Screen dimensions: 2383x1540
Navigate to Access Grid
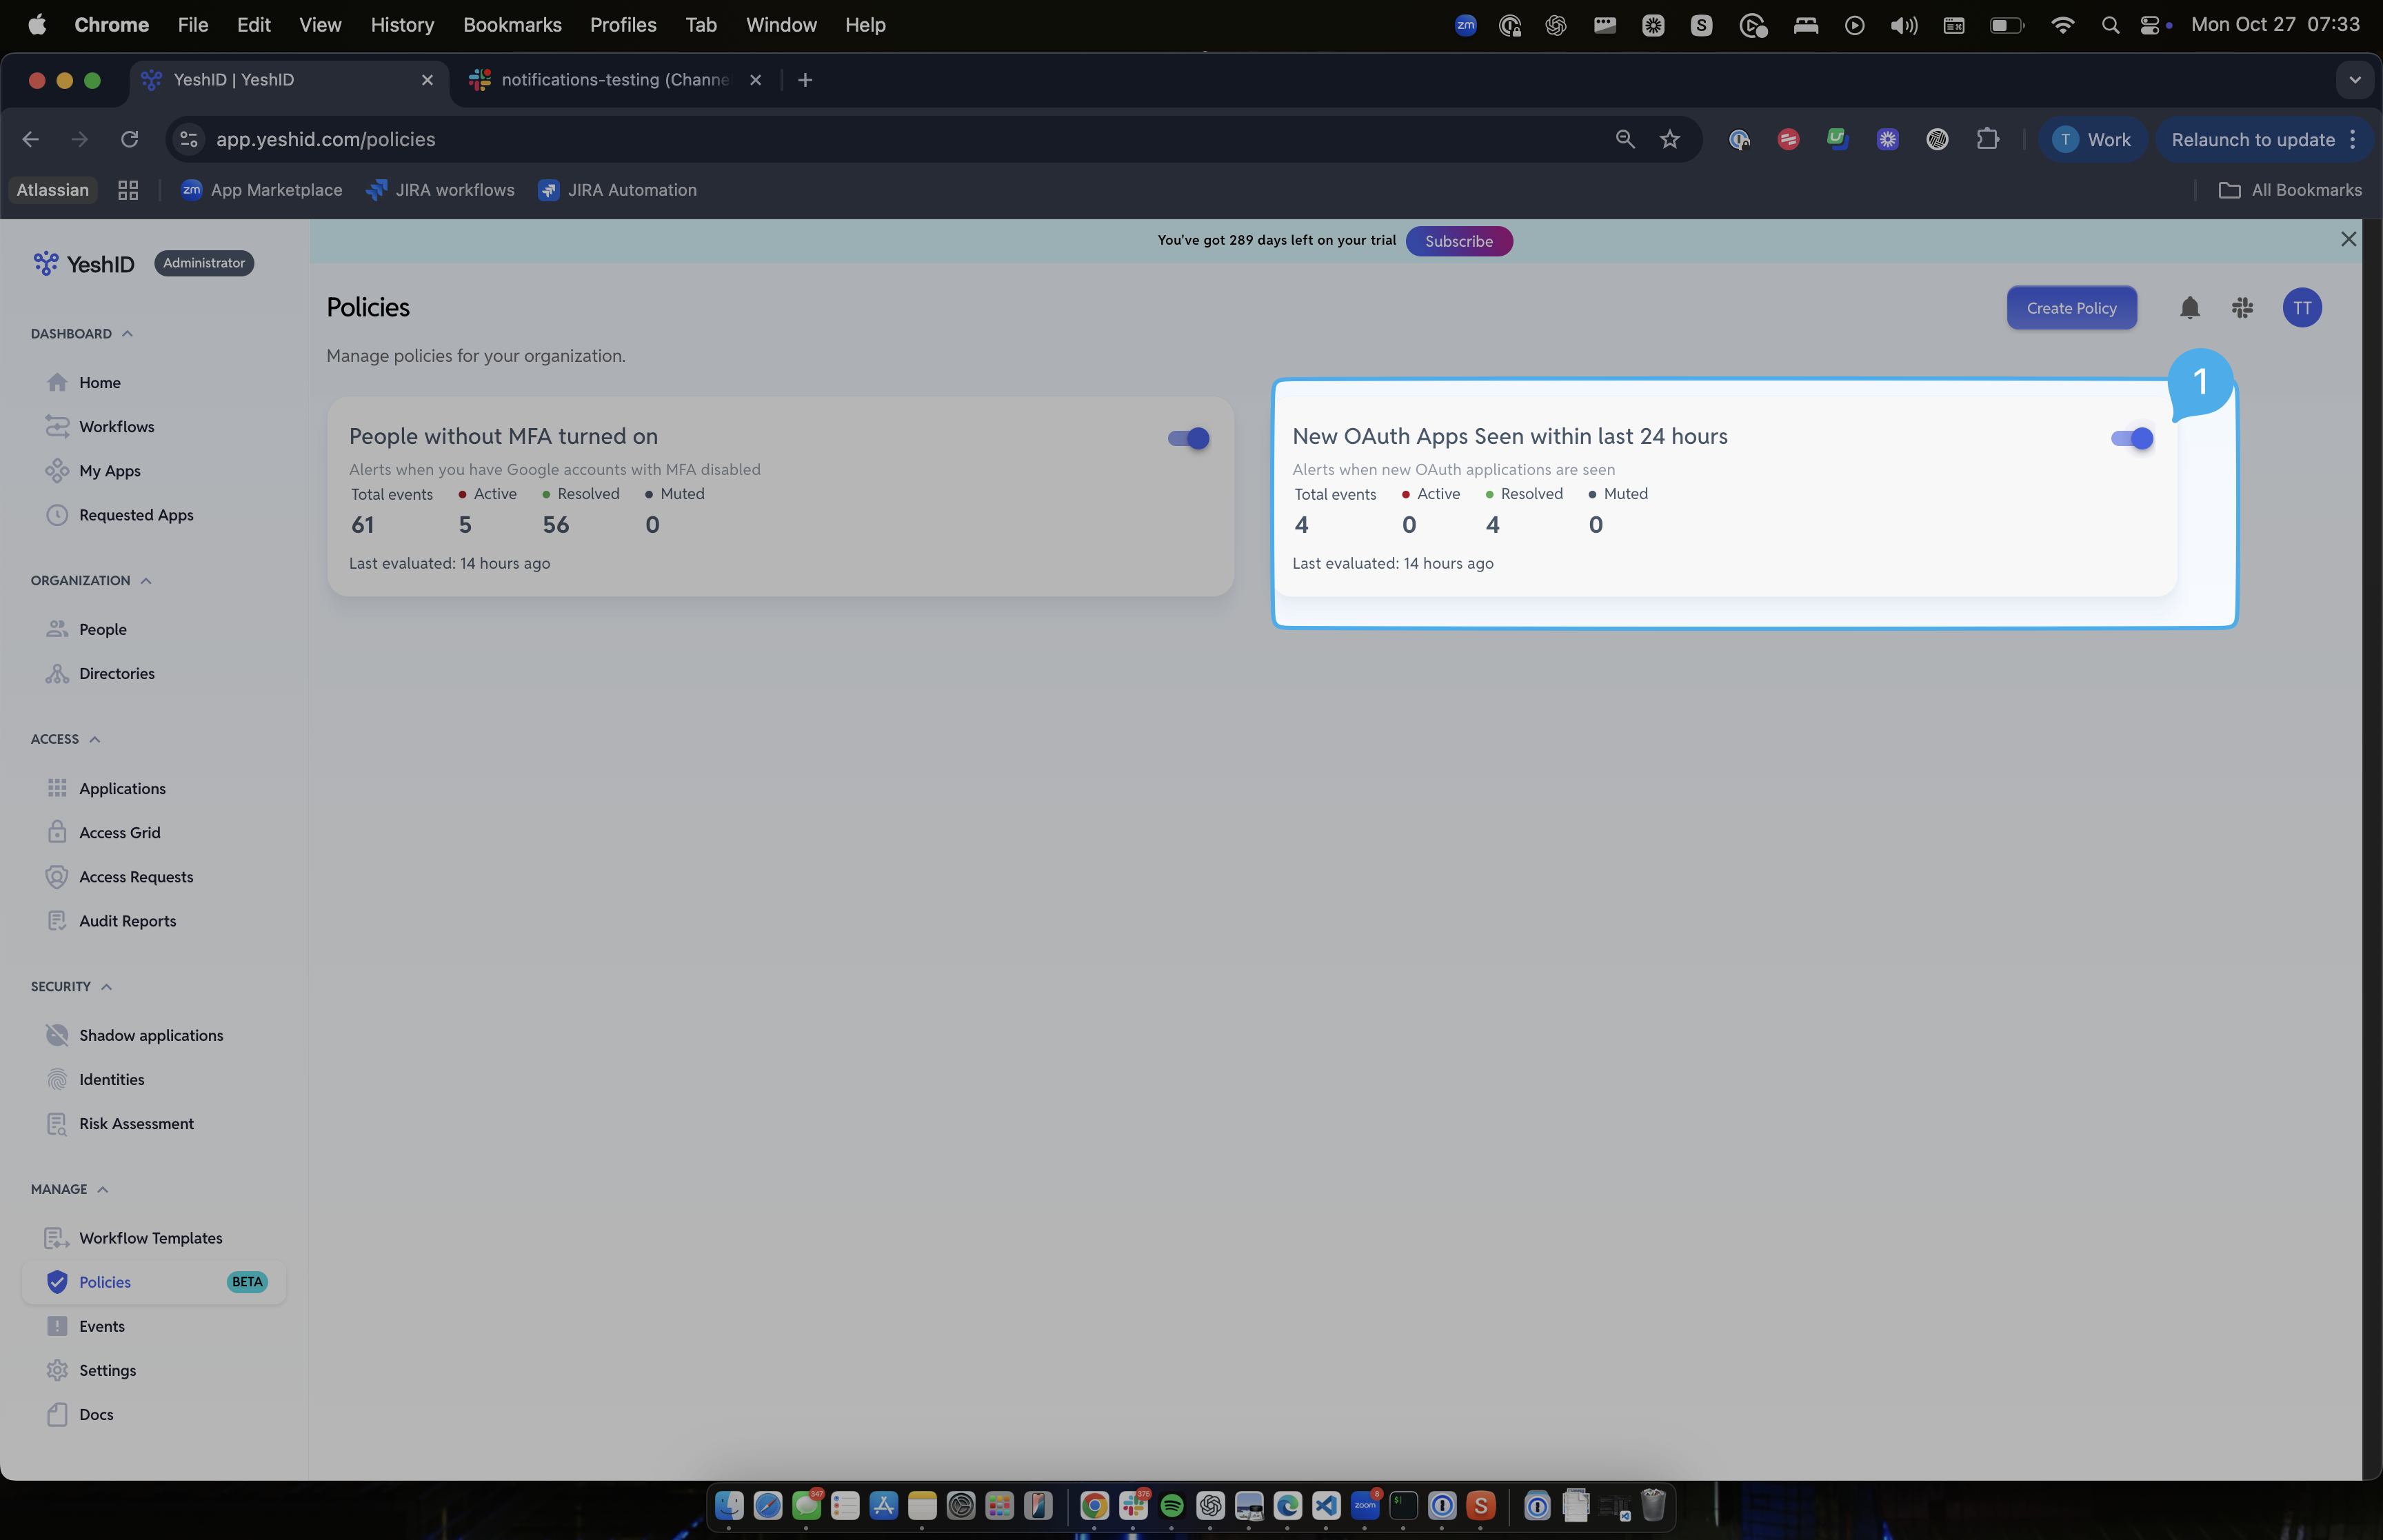click(119, 833)
